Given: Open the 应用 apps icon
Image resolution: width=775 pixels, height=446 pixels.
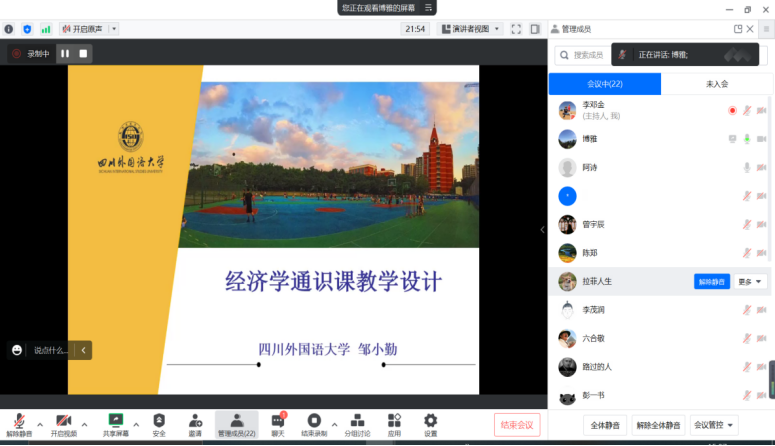Looking at the screenshot, I should point(394,420).
